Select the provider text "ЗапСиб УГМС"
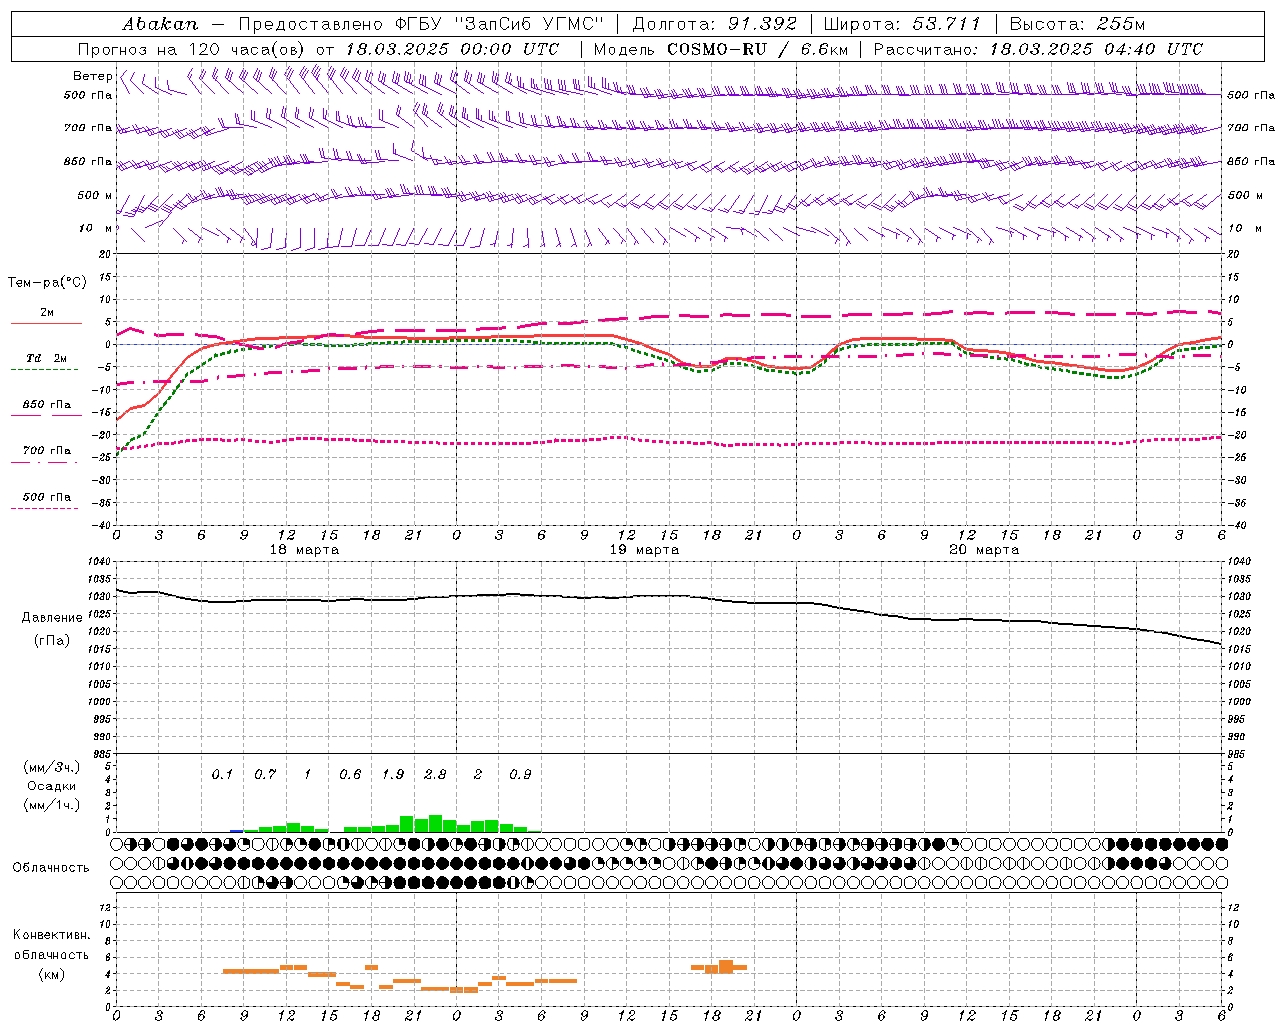The width and height of the screenshot is (1280, 1024). 529,24
